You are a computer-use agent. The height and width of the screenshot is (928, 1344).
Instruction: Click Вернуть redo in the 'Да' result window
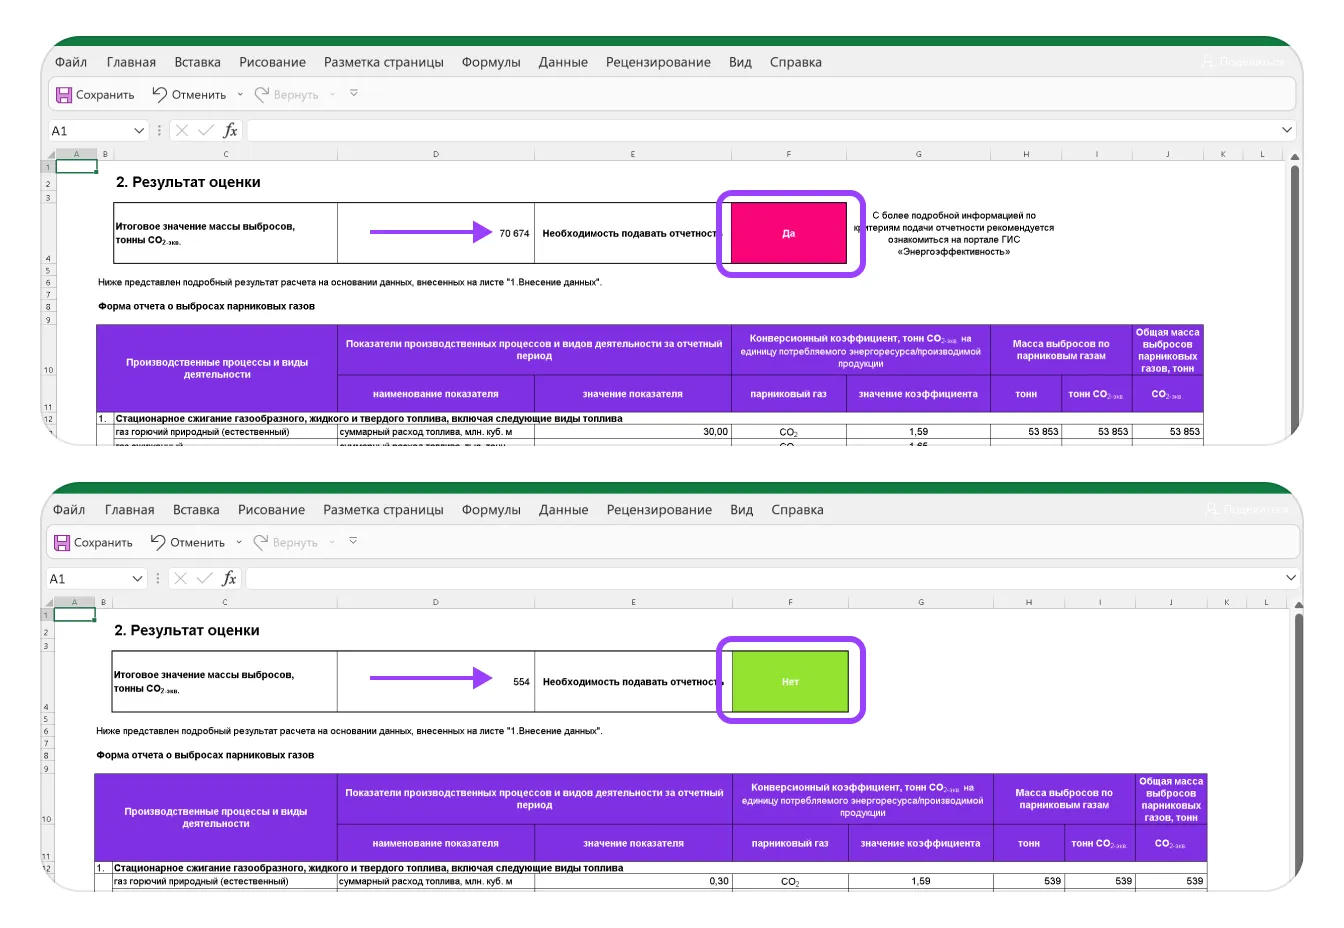tap(286, 95)
